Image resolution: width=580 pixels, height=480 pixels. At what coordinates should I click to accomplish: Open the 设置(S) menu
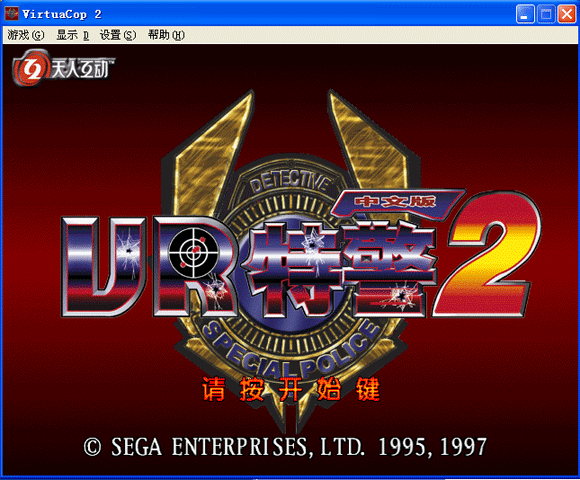pyautogui.click(x=118, y=35)
